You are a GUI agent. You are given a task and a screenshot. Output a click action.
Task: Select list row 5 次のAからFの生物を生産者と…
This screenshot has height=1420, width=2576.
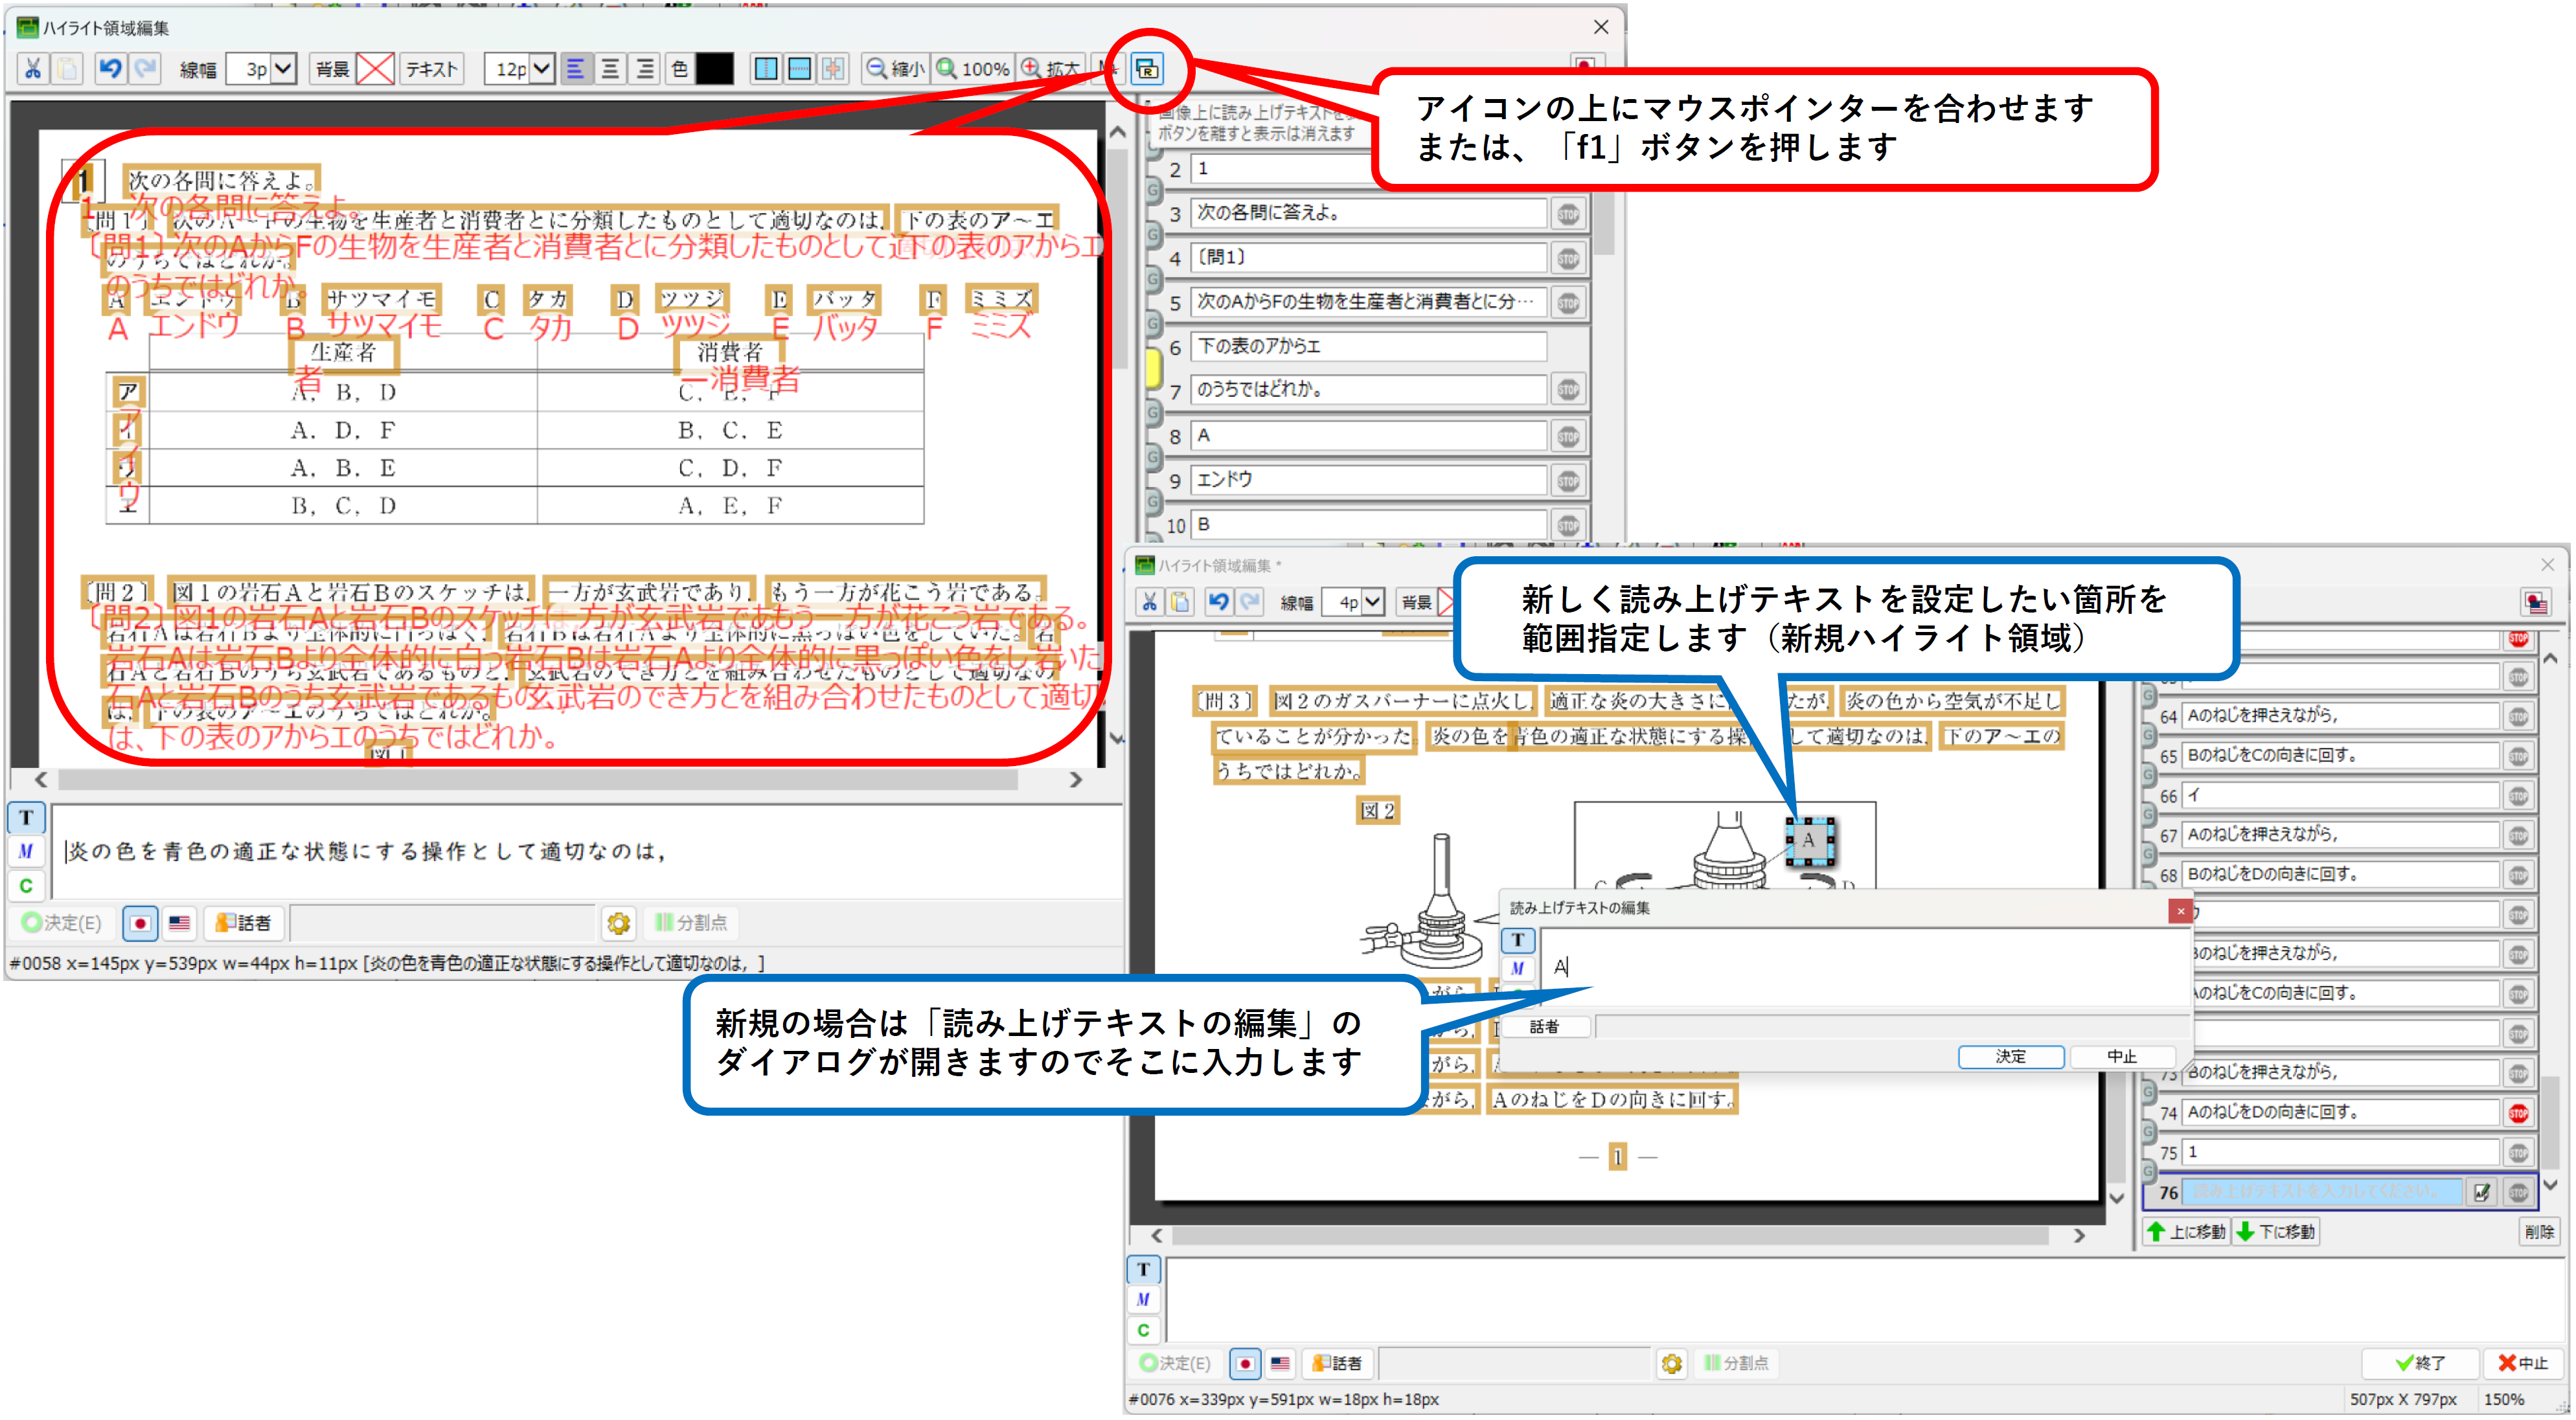(x=1369, y=302)
